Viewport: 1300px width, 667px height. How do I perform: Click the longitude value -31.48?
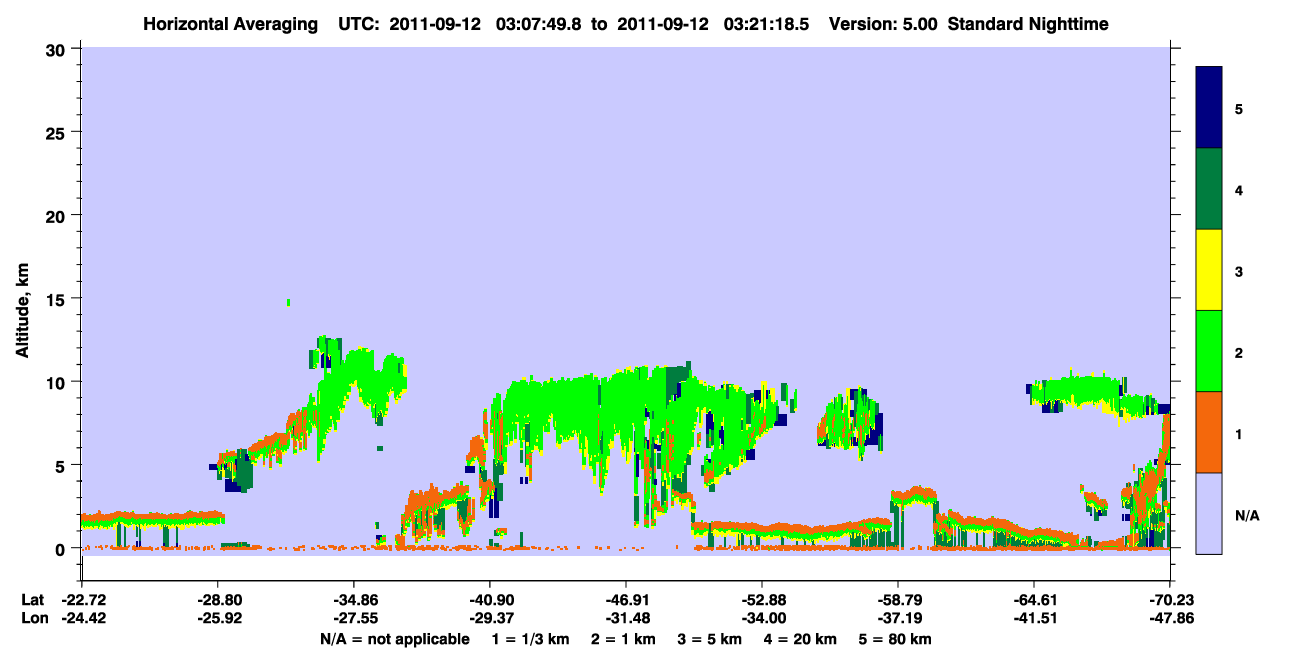[x=626, y=618]
